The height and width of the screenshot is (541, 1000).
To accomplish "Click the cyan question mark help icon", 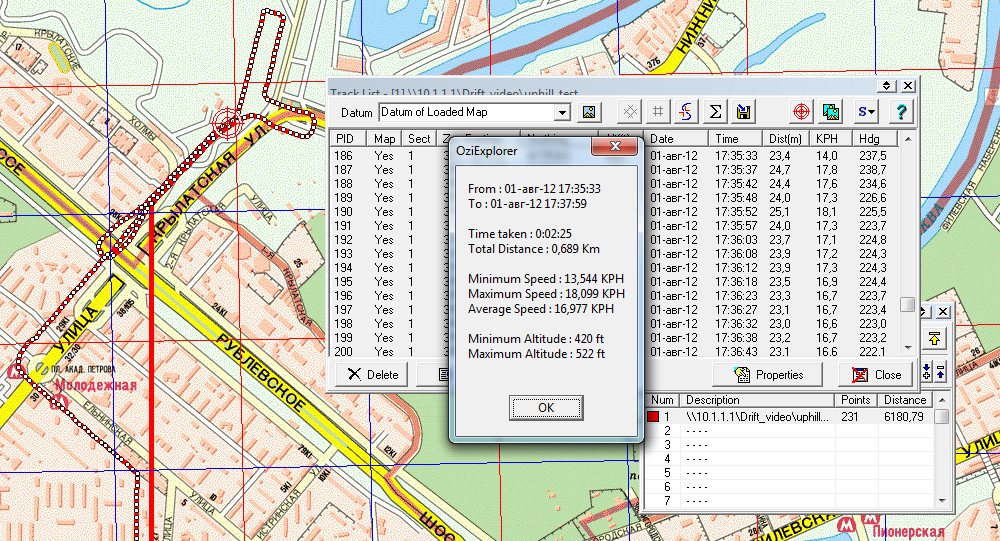I will click(x=901, y=112).
